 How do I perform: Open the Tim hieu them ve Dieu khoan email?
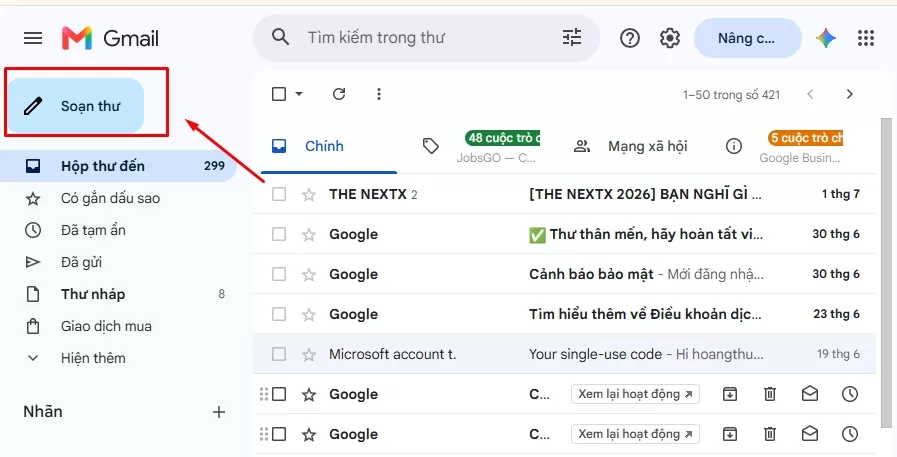tap(645, 314)
